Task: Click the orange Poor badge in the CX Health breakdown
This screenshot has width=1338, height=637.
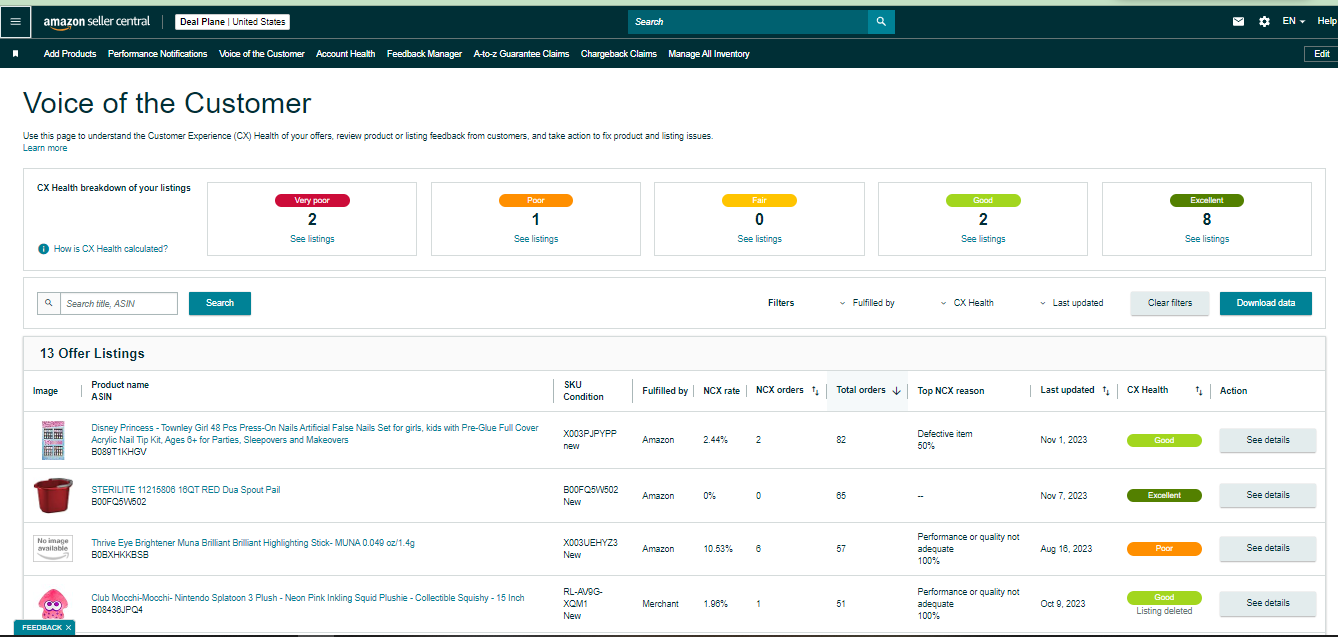Action: tap(536, 200)
